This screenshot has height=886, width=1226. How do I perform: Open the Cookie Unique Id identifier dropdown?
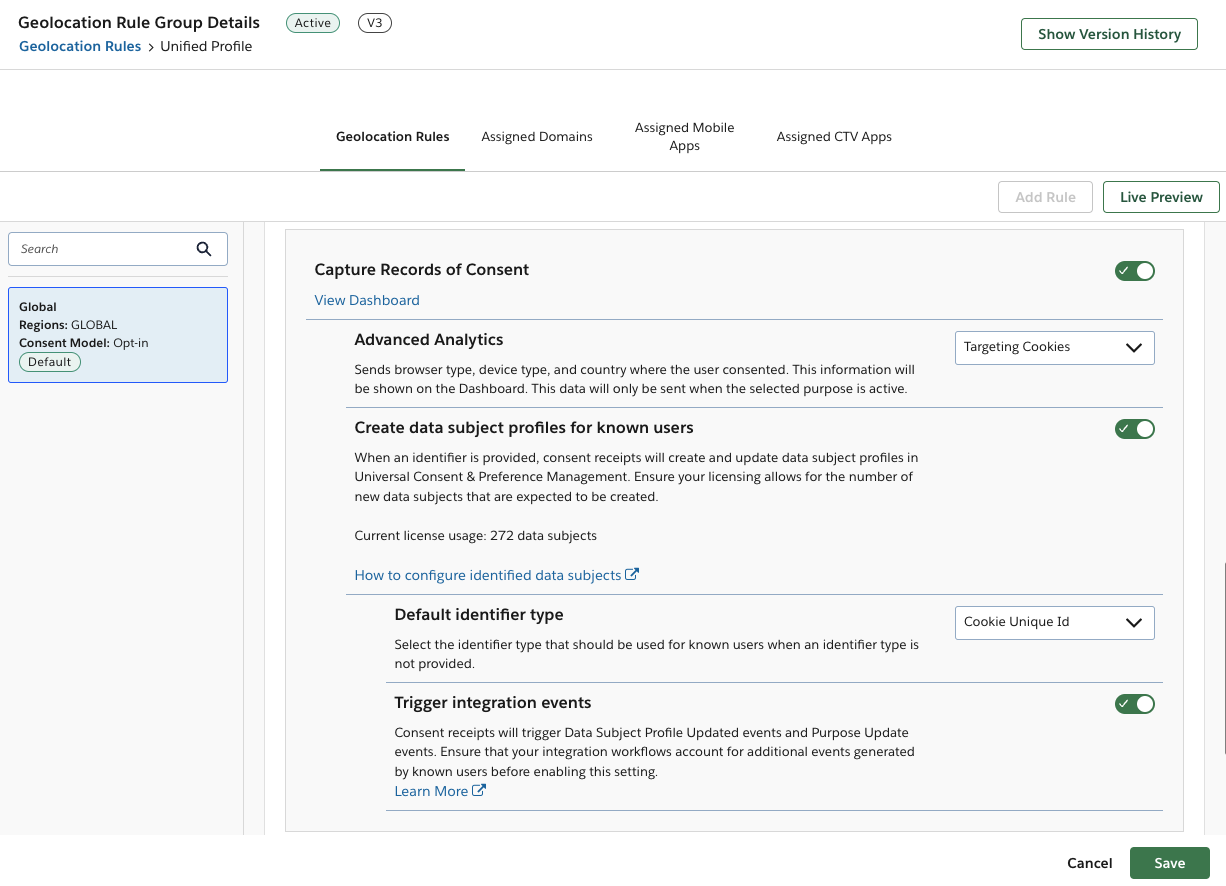(1054, 622)
